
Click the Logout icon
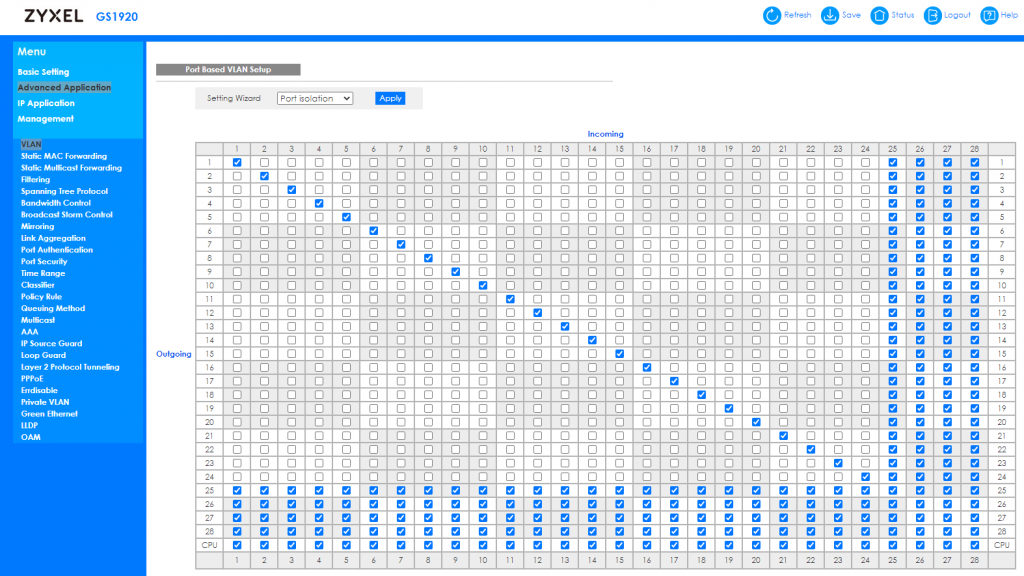[x=932, y=15]
